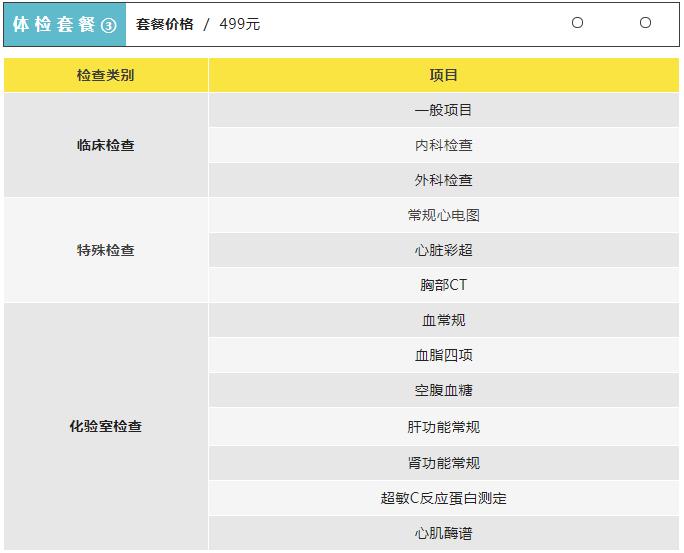The height and width of the screenshot is (553, 684).
Task: Click the 超敏C反应蛋白测定 item
Action: [x=443, y=498]
